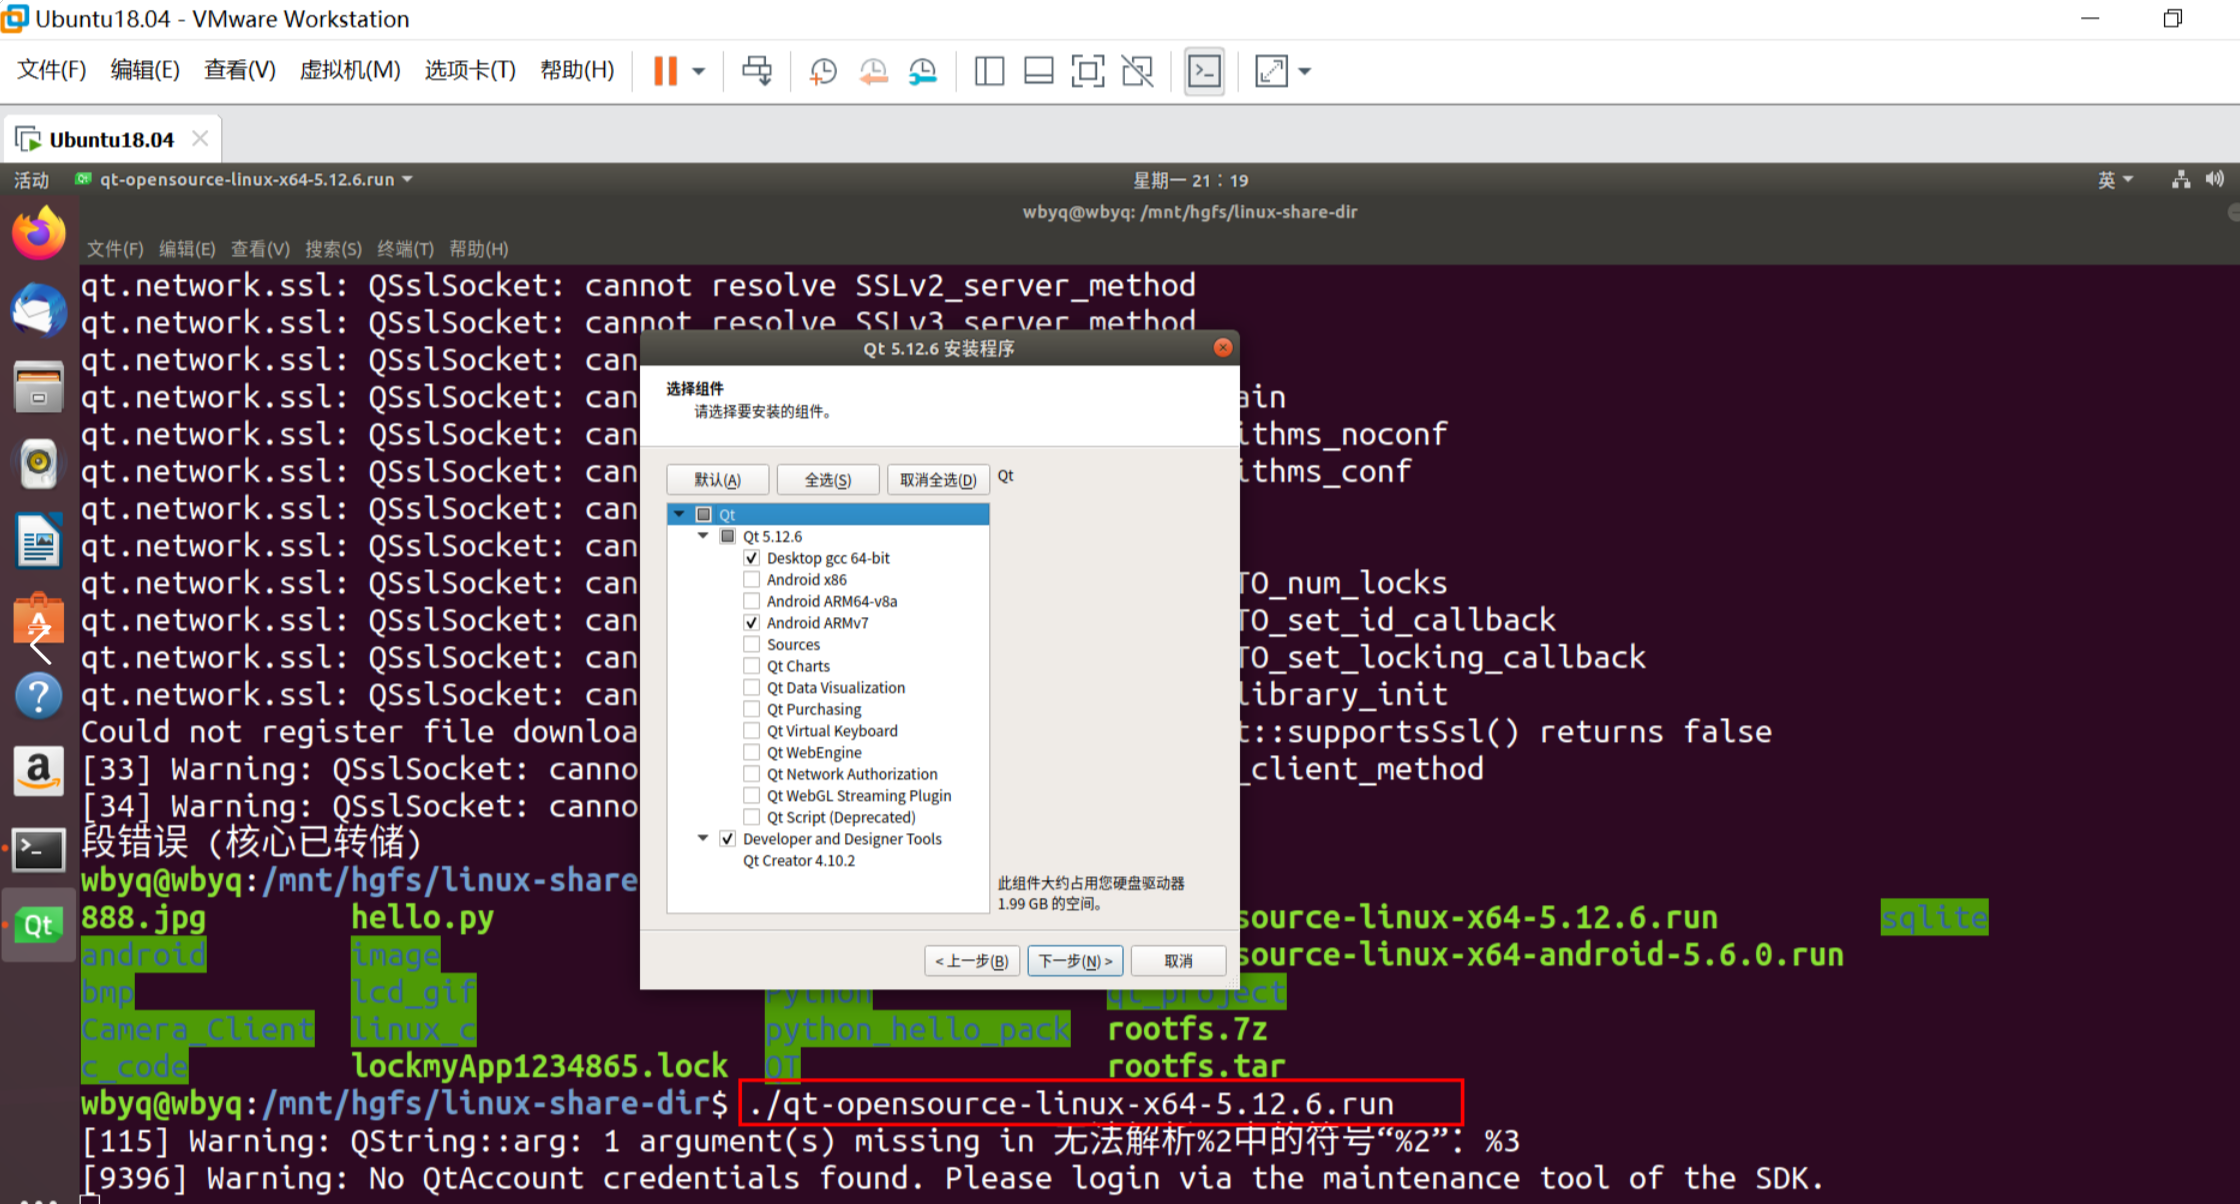Screen dimensions: 2240x1204
Task: Enter full screen mode icon
Action: tap(1087, 71)
